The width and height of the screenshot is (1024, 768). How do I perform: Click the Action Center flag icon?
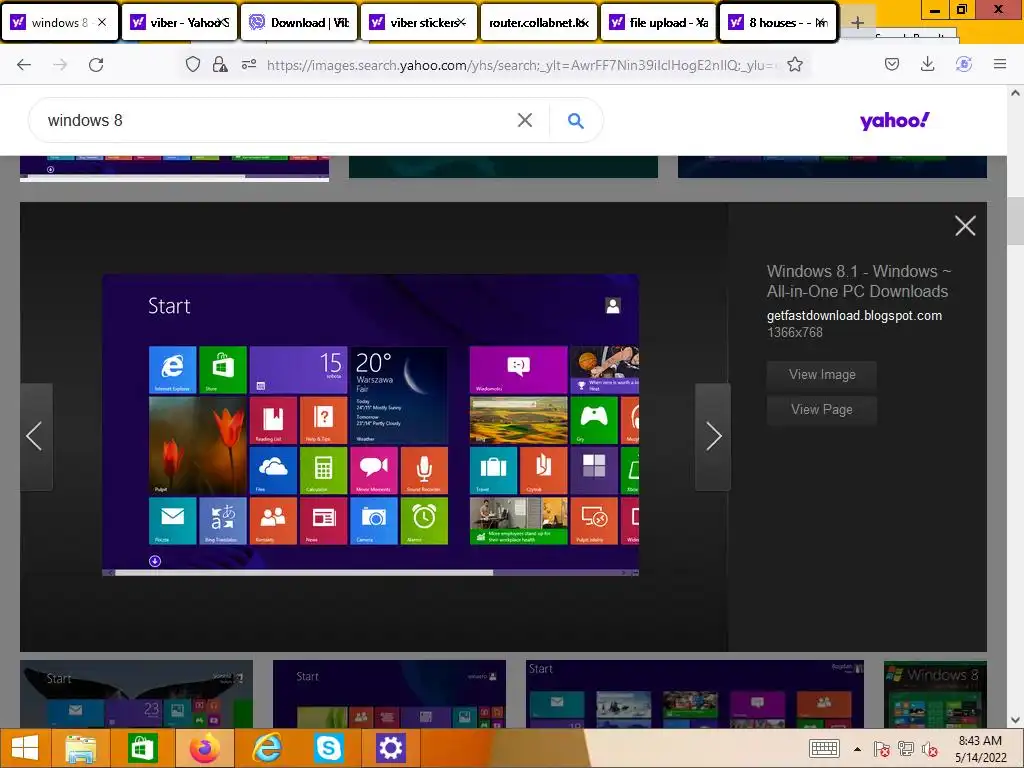[x=881, y=749]
